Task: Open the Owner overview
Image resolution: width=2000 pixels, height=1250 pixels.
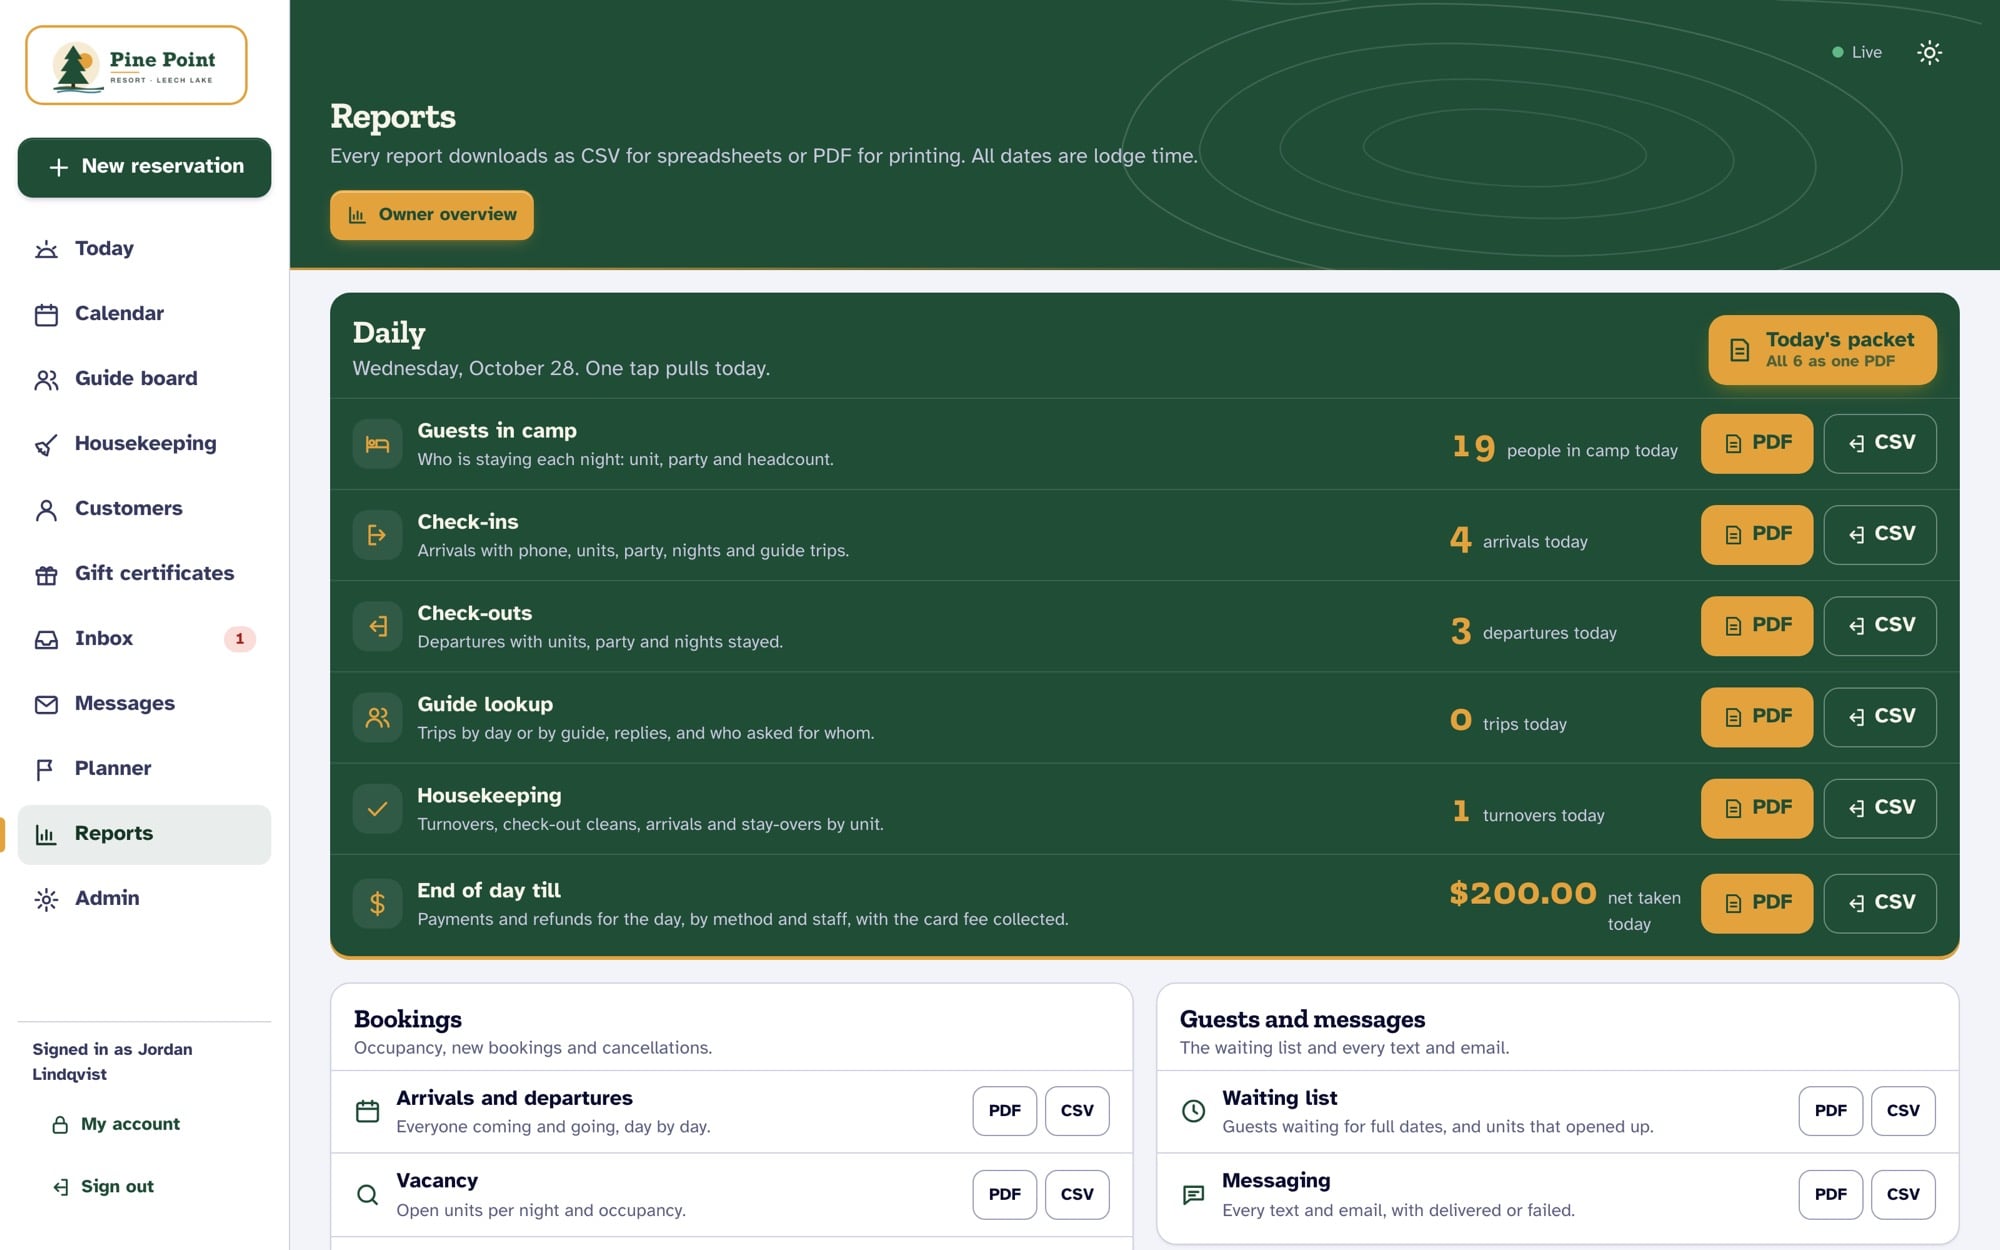Action: coord(431,215)
